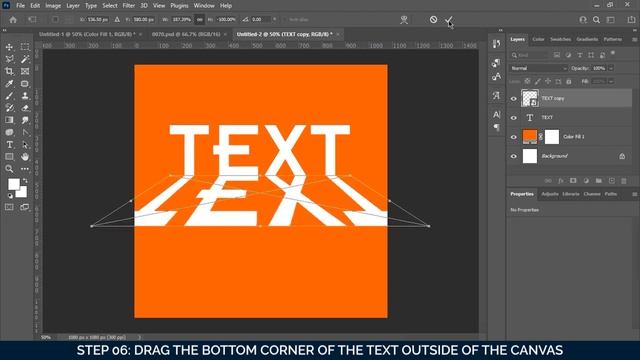Switch to the 0070.psd document tab
The height and width of the screenshot is (360, 640).
click(186, 34)
